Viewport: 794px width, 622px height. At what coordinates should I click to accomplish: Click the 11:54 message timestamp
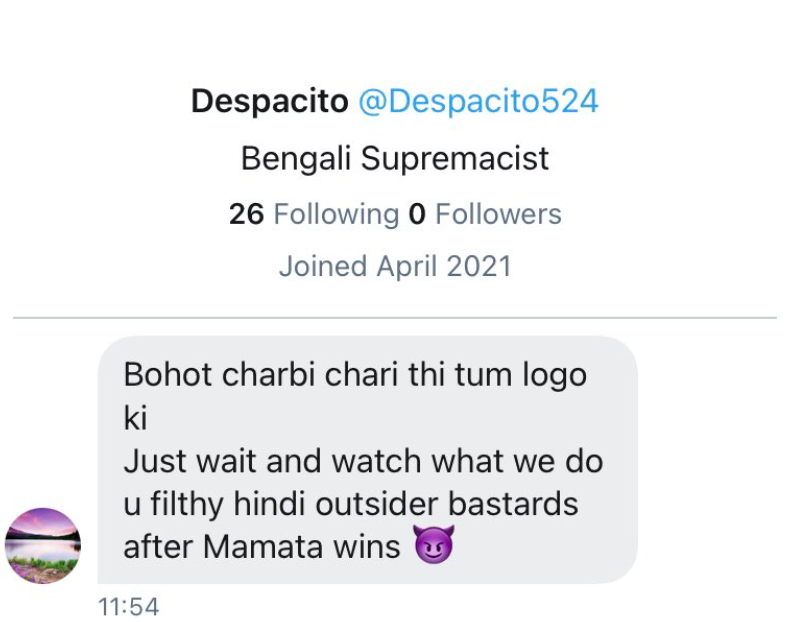point(129,606)
